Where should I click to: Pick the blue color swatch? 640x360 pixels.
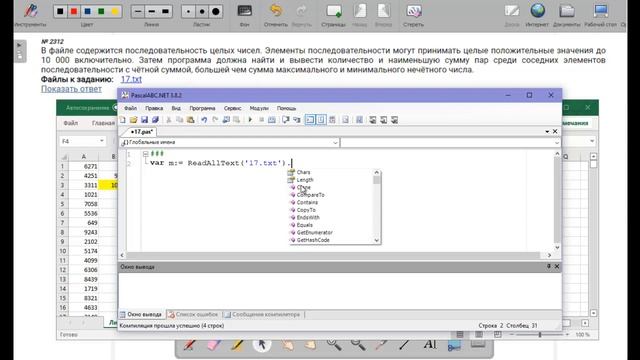point(87,11)
